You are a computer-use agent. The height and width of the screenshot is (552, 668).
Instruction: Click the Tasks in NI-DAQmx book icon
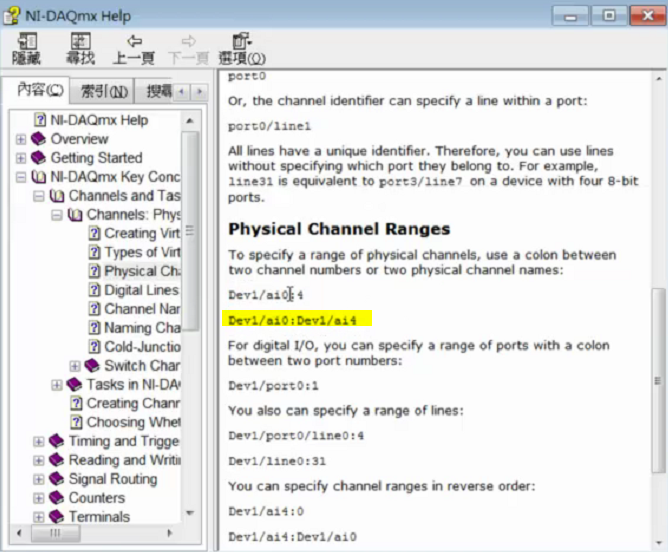[74, 384]
